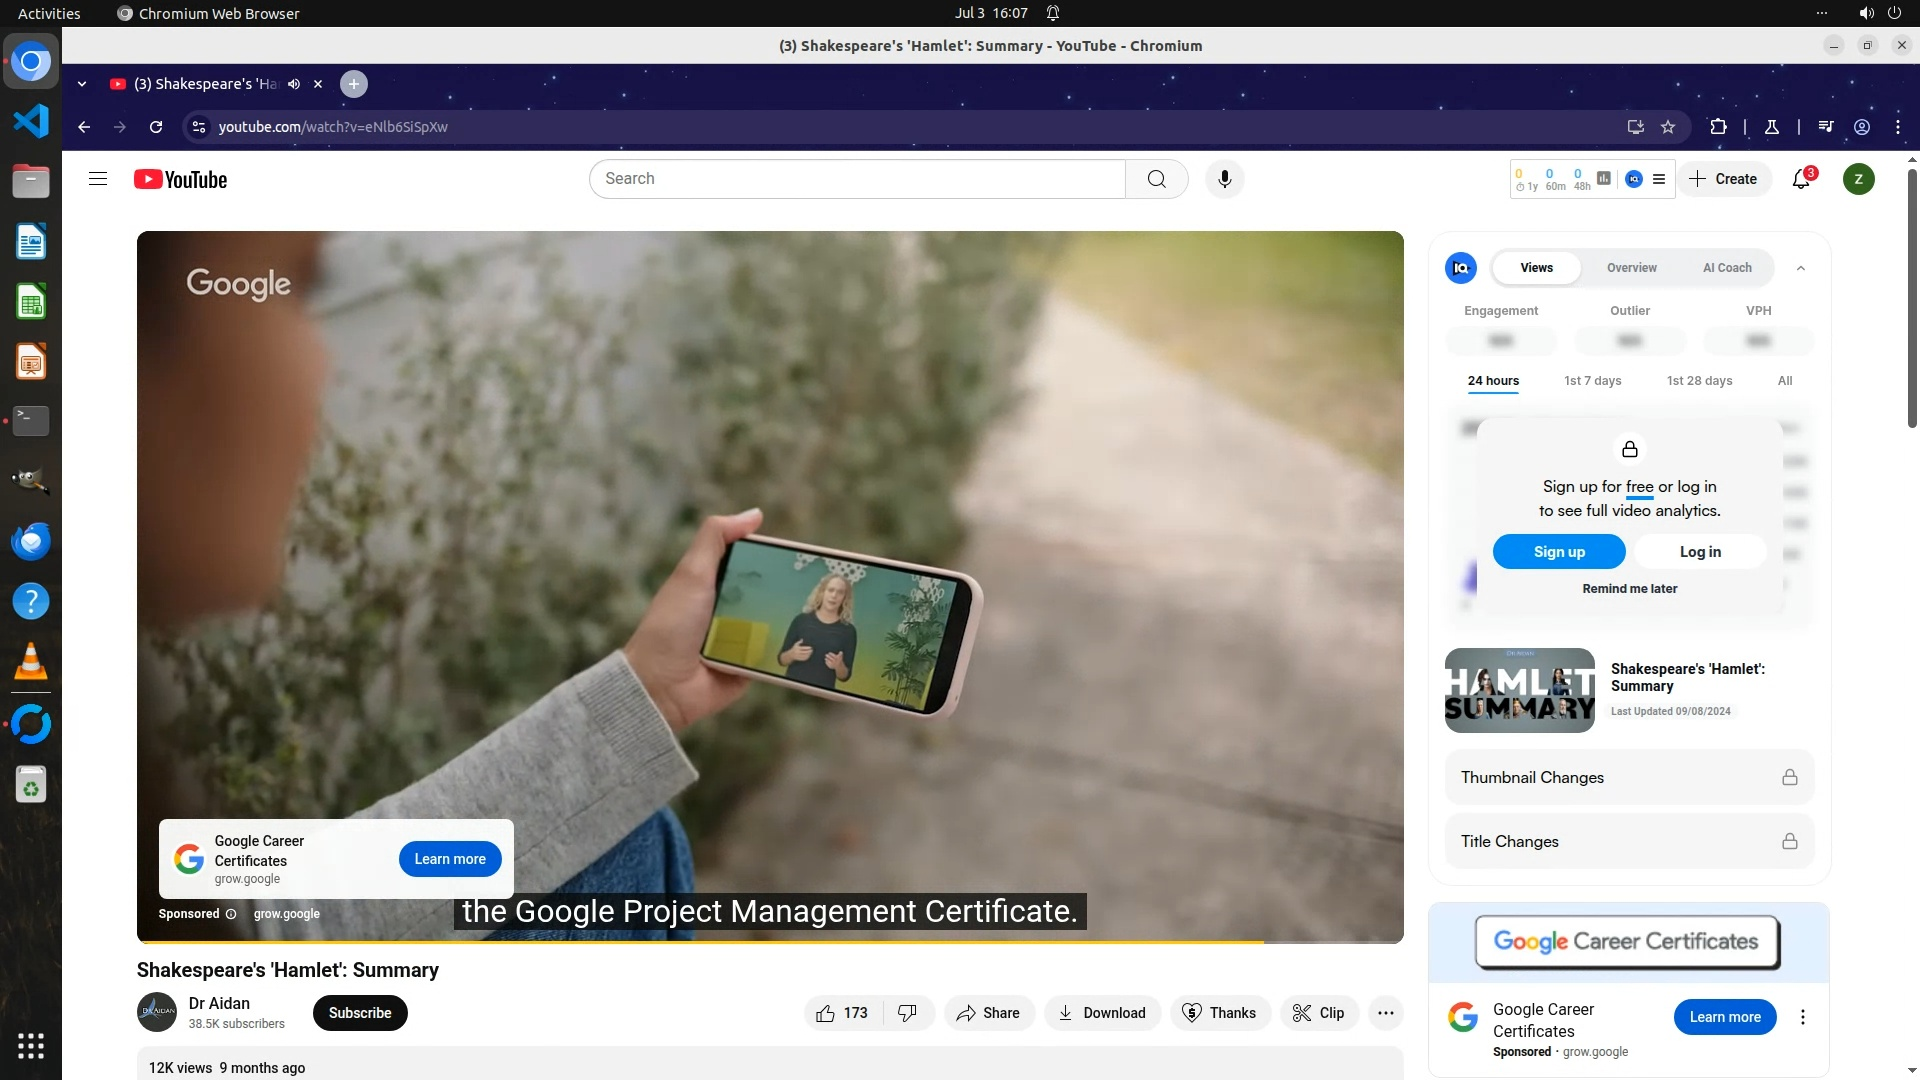Click the search magnifier button

click(x=1156, y=179)
